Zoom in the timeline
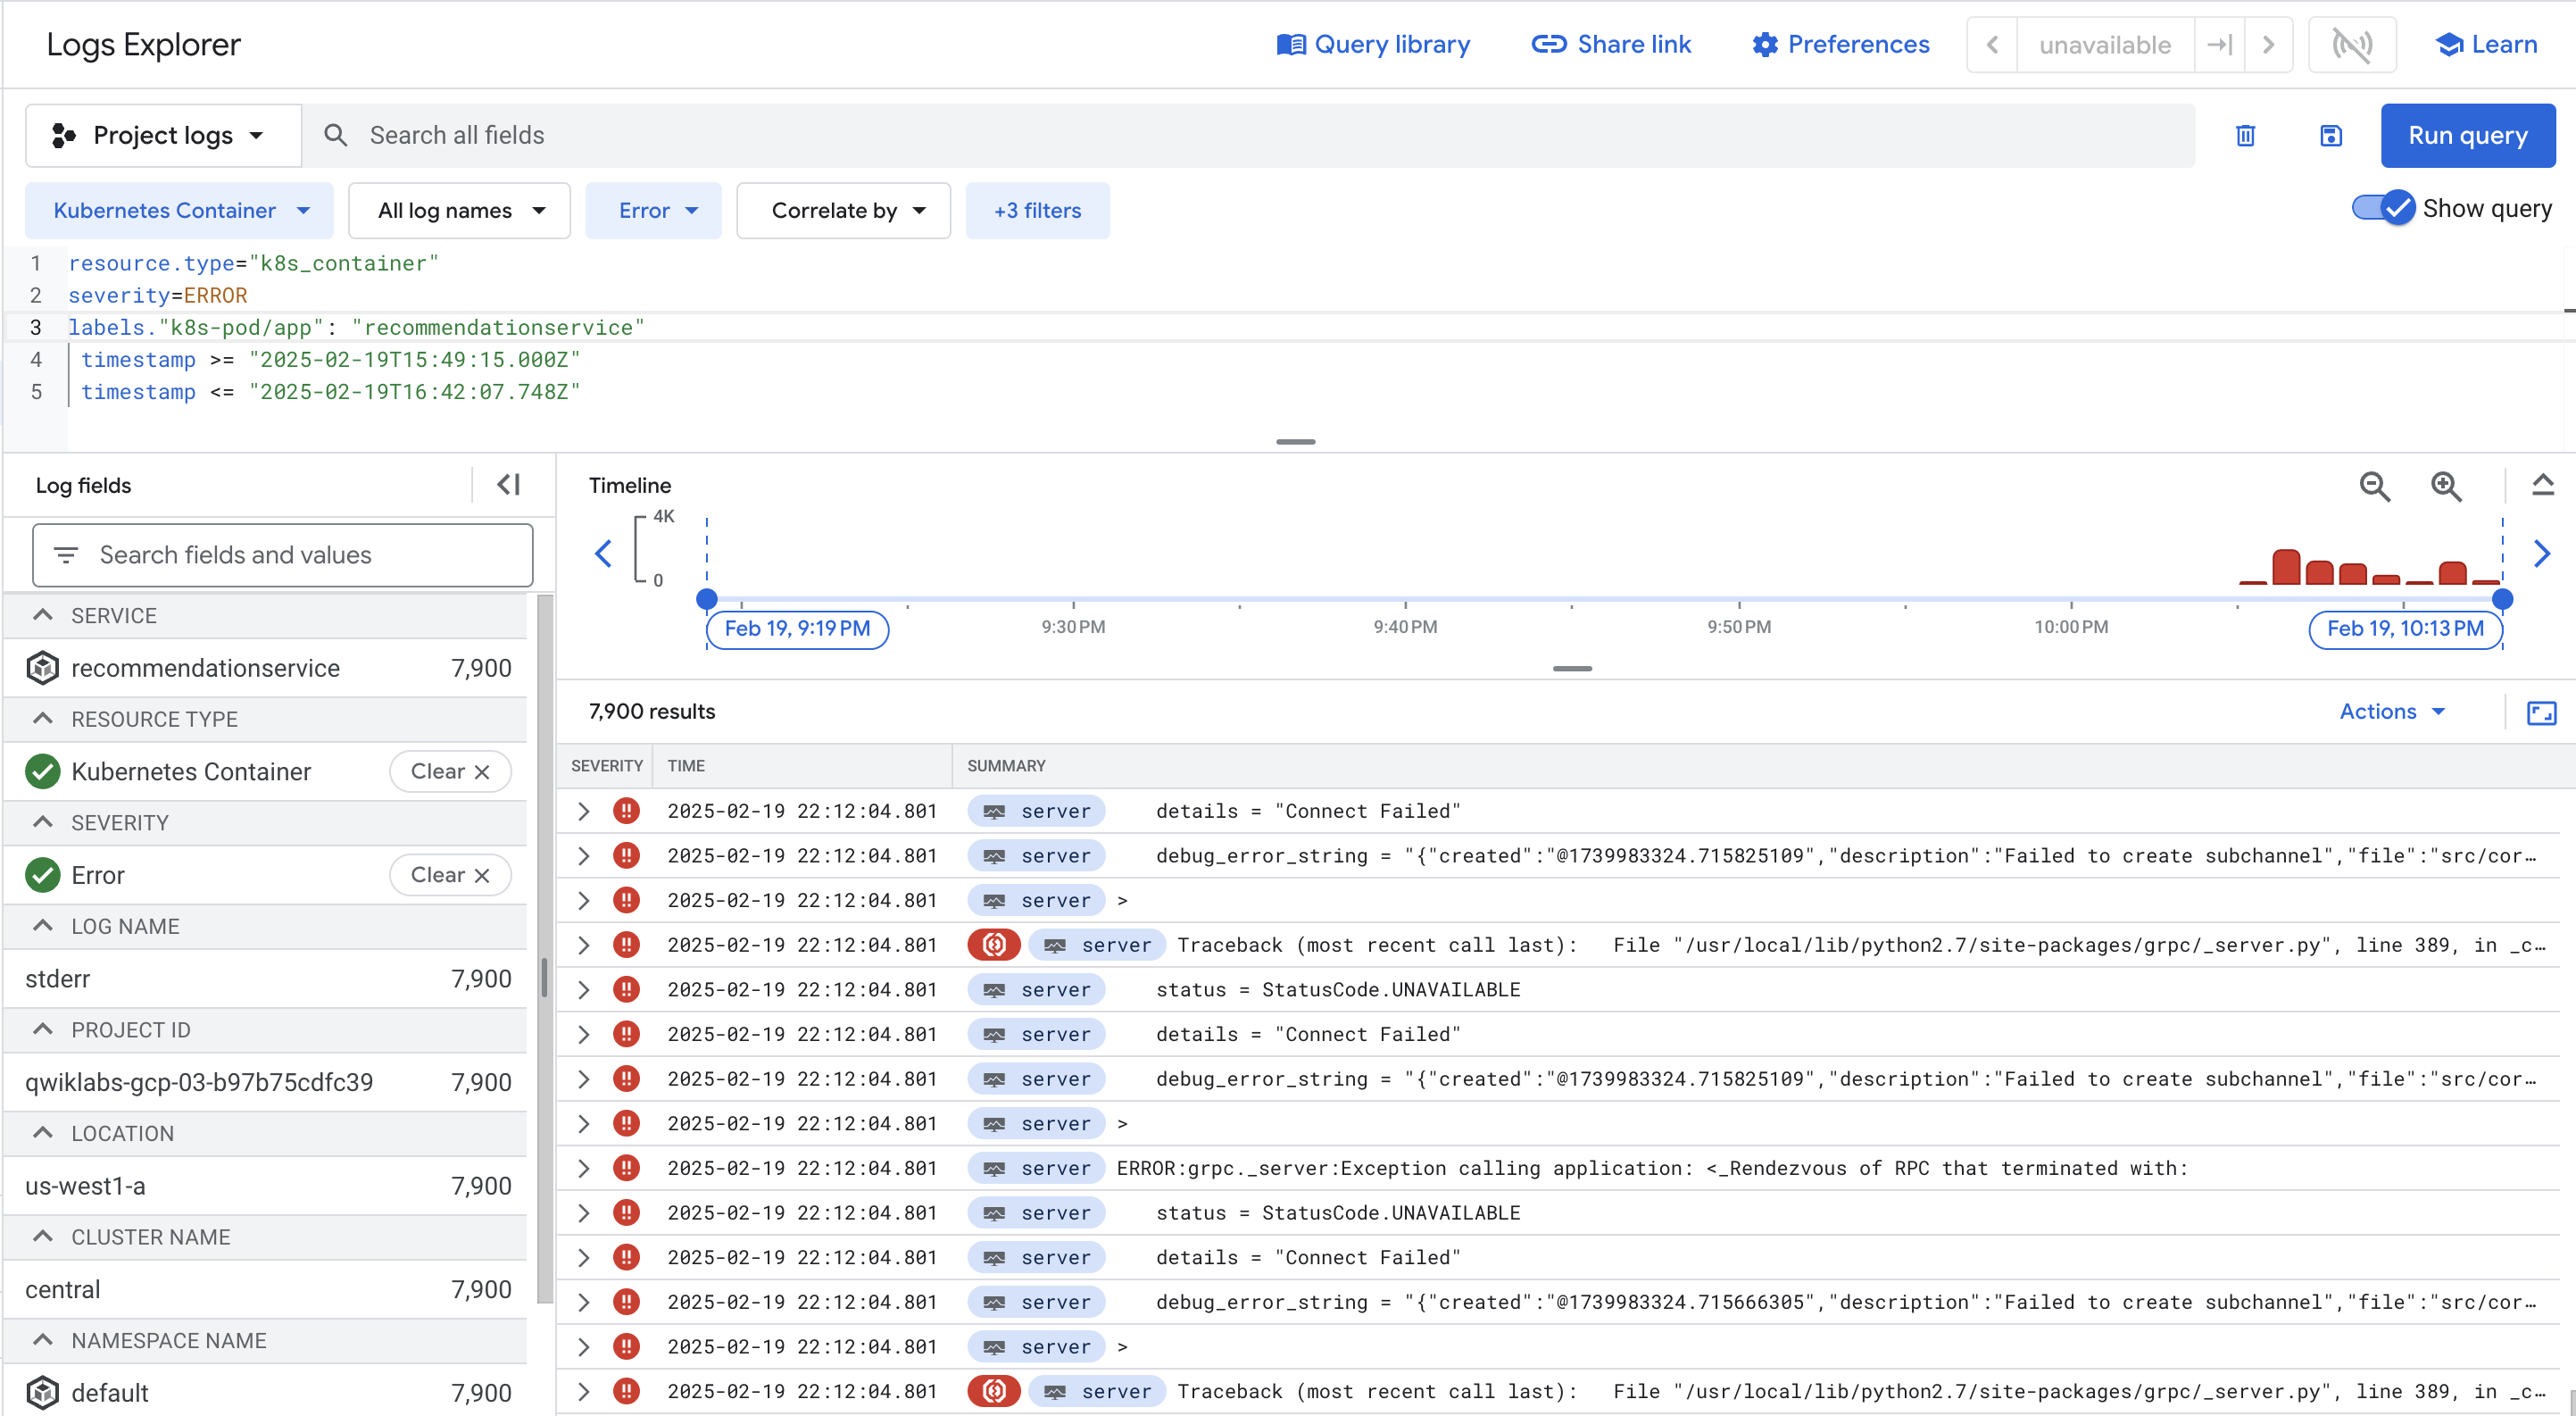The height and width of the screenshot is (1416, 2576). [x=2446, y=487]
